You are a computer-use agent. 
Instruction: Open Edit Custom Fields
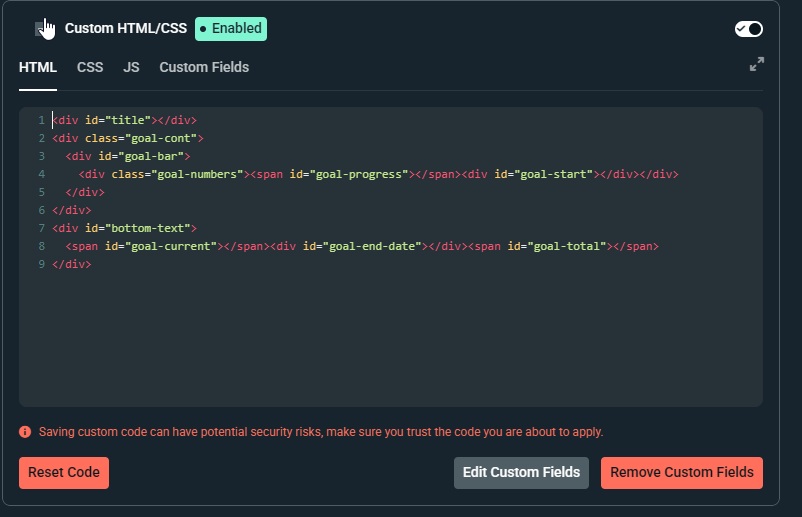(521, 473)
